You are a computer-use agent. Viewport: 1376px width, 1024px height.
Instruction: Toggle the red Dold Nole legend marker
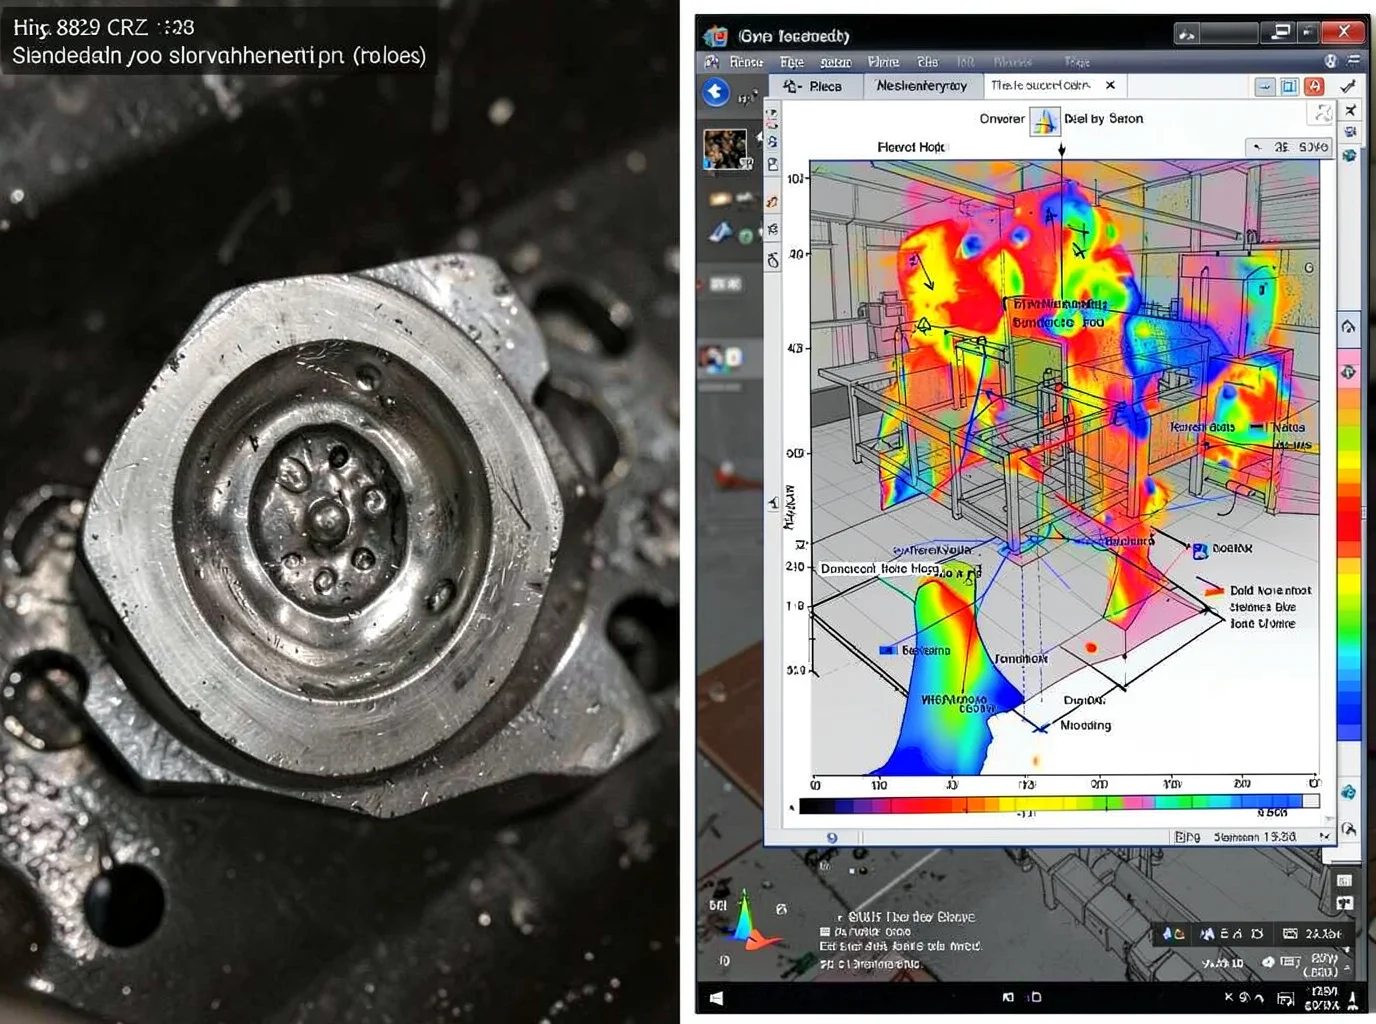coord(1214,591)
